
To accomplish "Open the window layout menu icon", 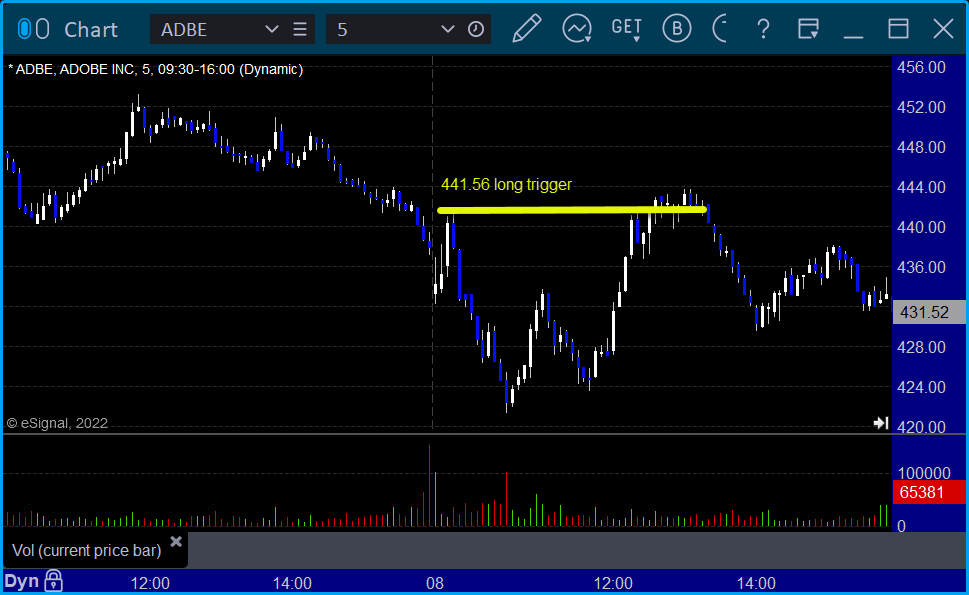I will click(x=808, y=29).
